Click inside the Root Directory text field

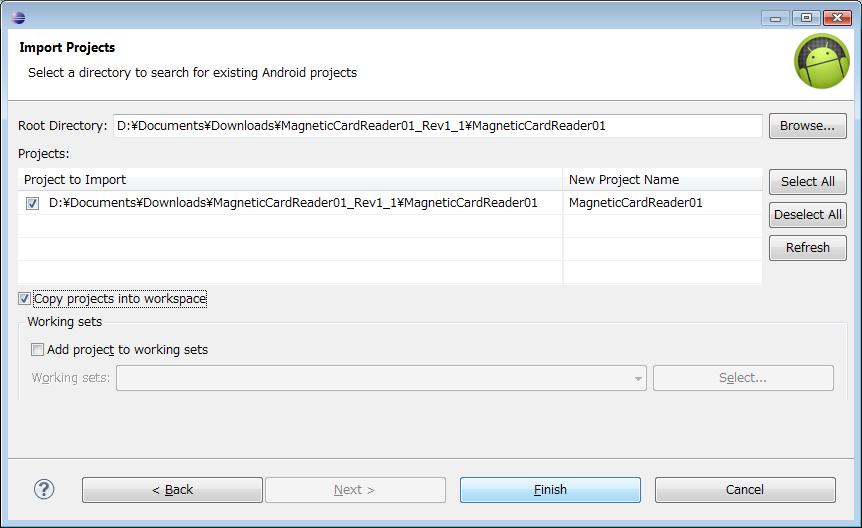click(x=438, y=126)
